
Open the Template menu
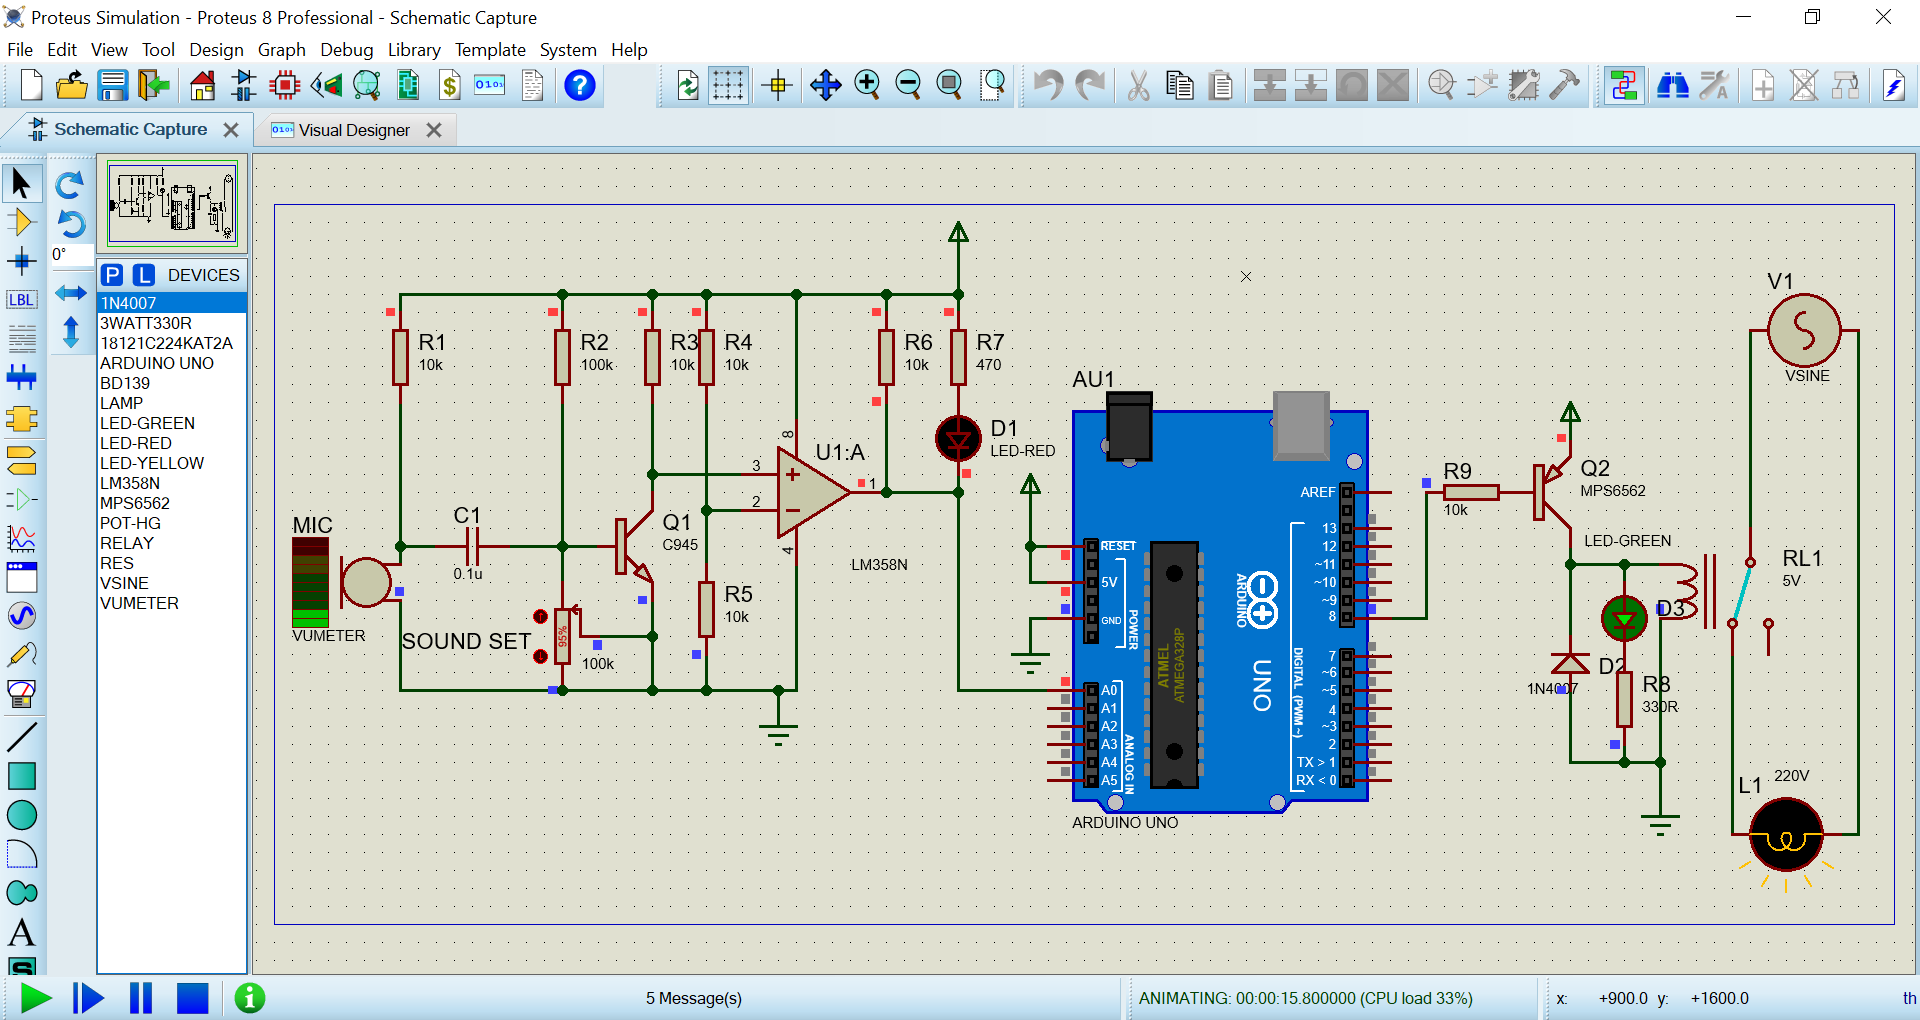tap(490, 49)
